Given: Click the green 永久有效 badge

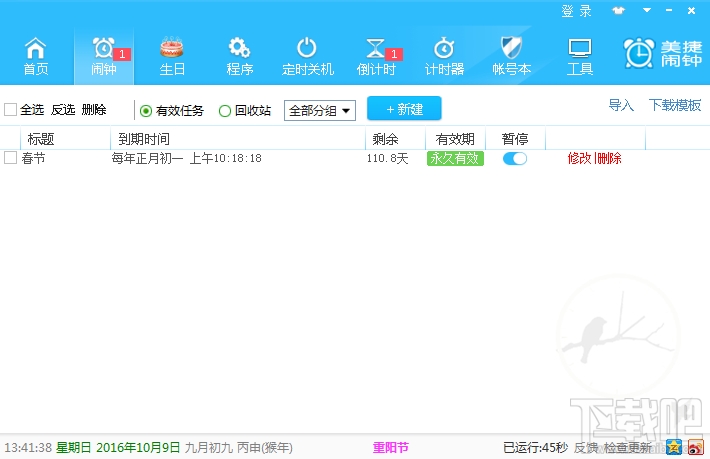Looking at the screenshot, I should [455, 158].
